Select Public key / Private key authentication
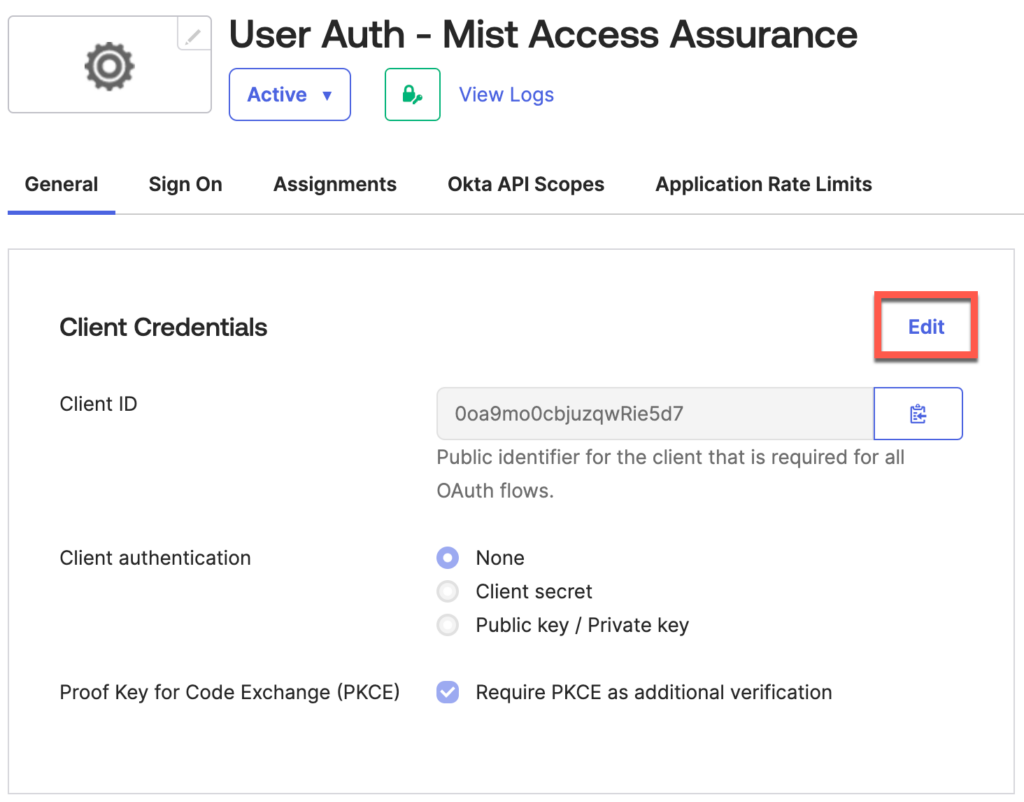1024x802 pixels. click(x=447, y=625)
